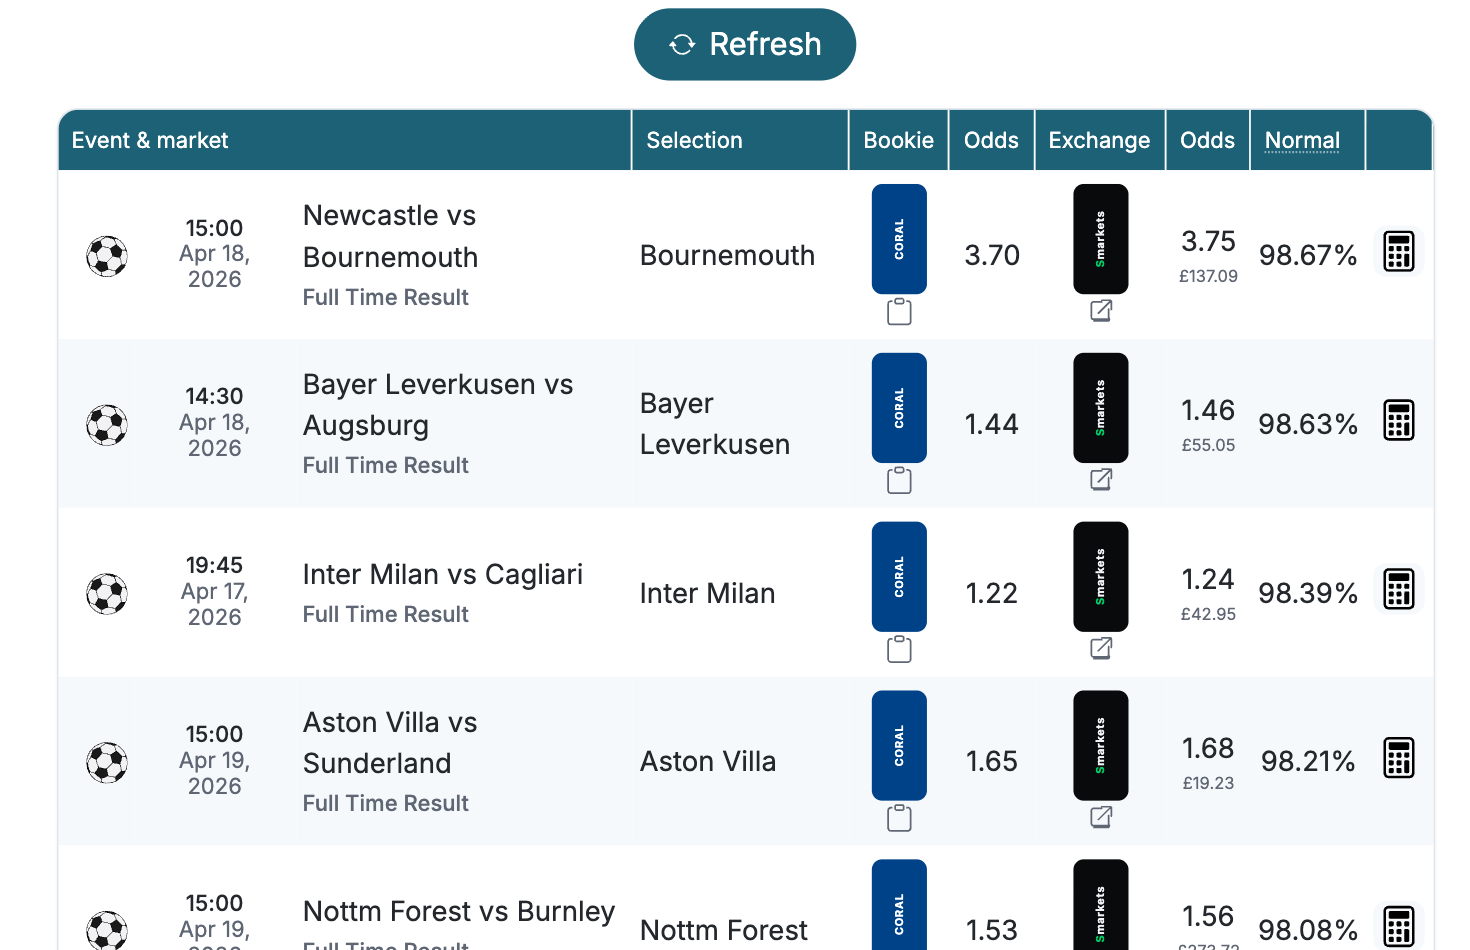Click the Smarkets badge on Bayer Leverkusen row
The image size is (1470, 950).
click(x=1101, y=407)
